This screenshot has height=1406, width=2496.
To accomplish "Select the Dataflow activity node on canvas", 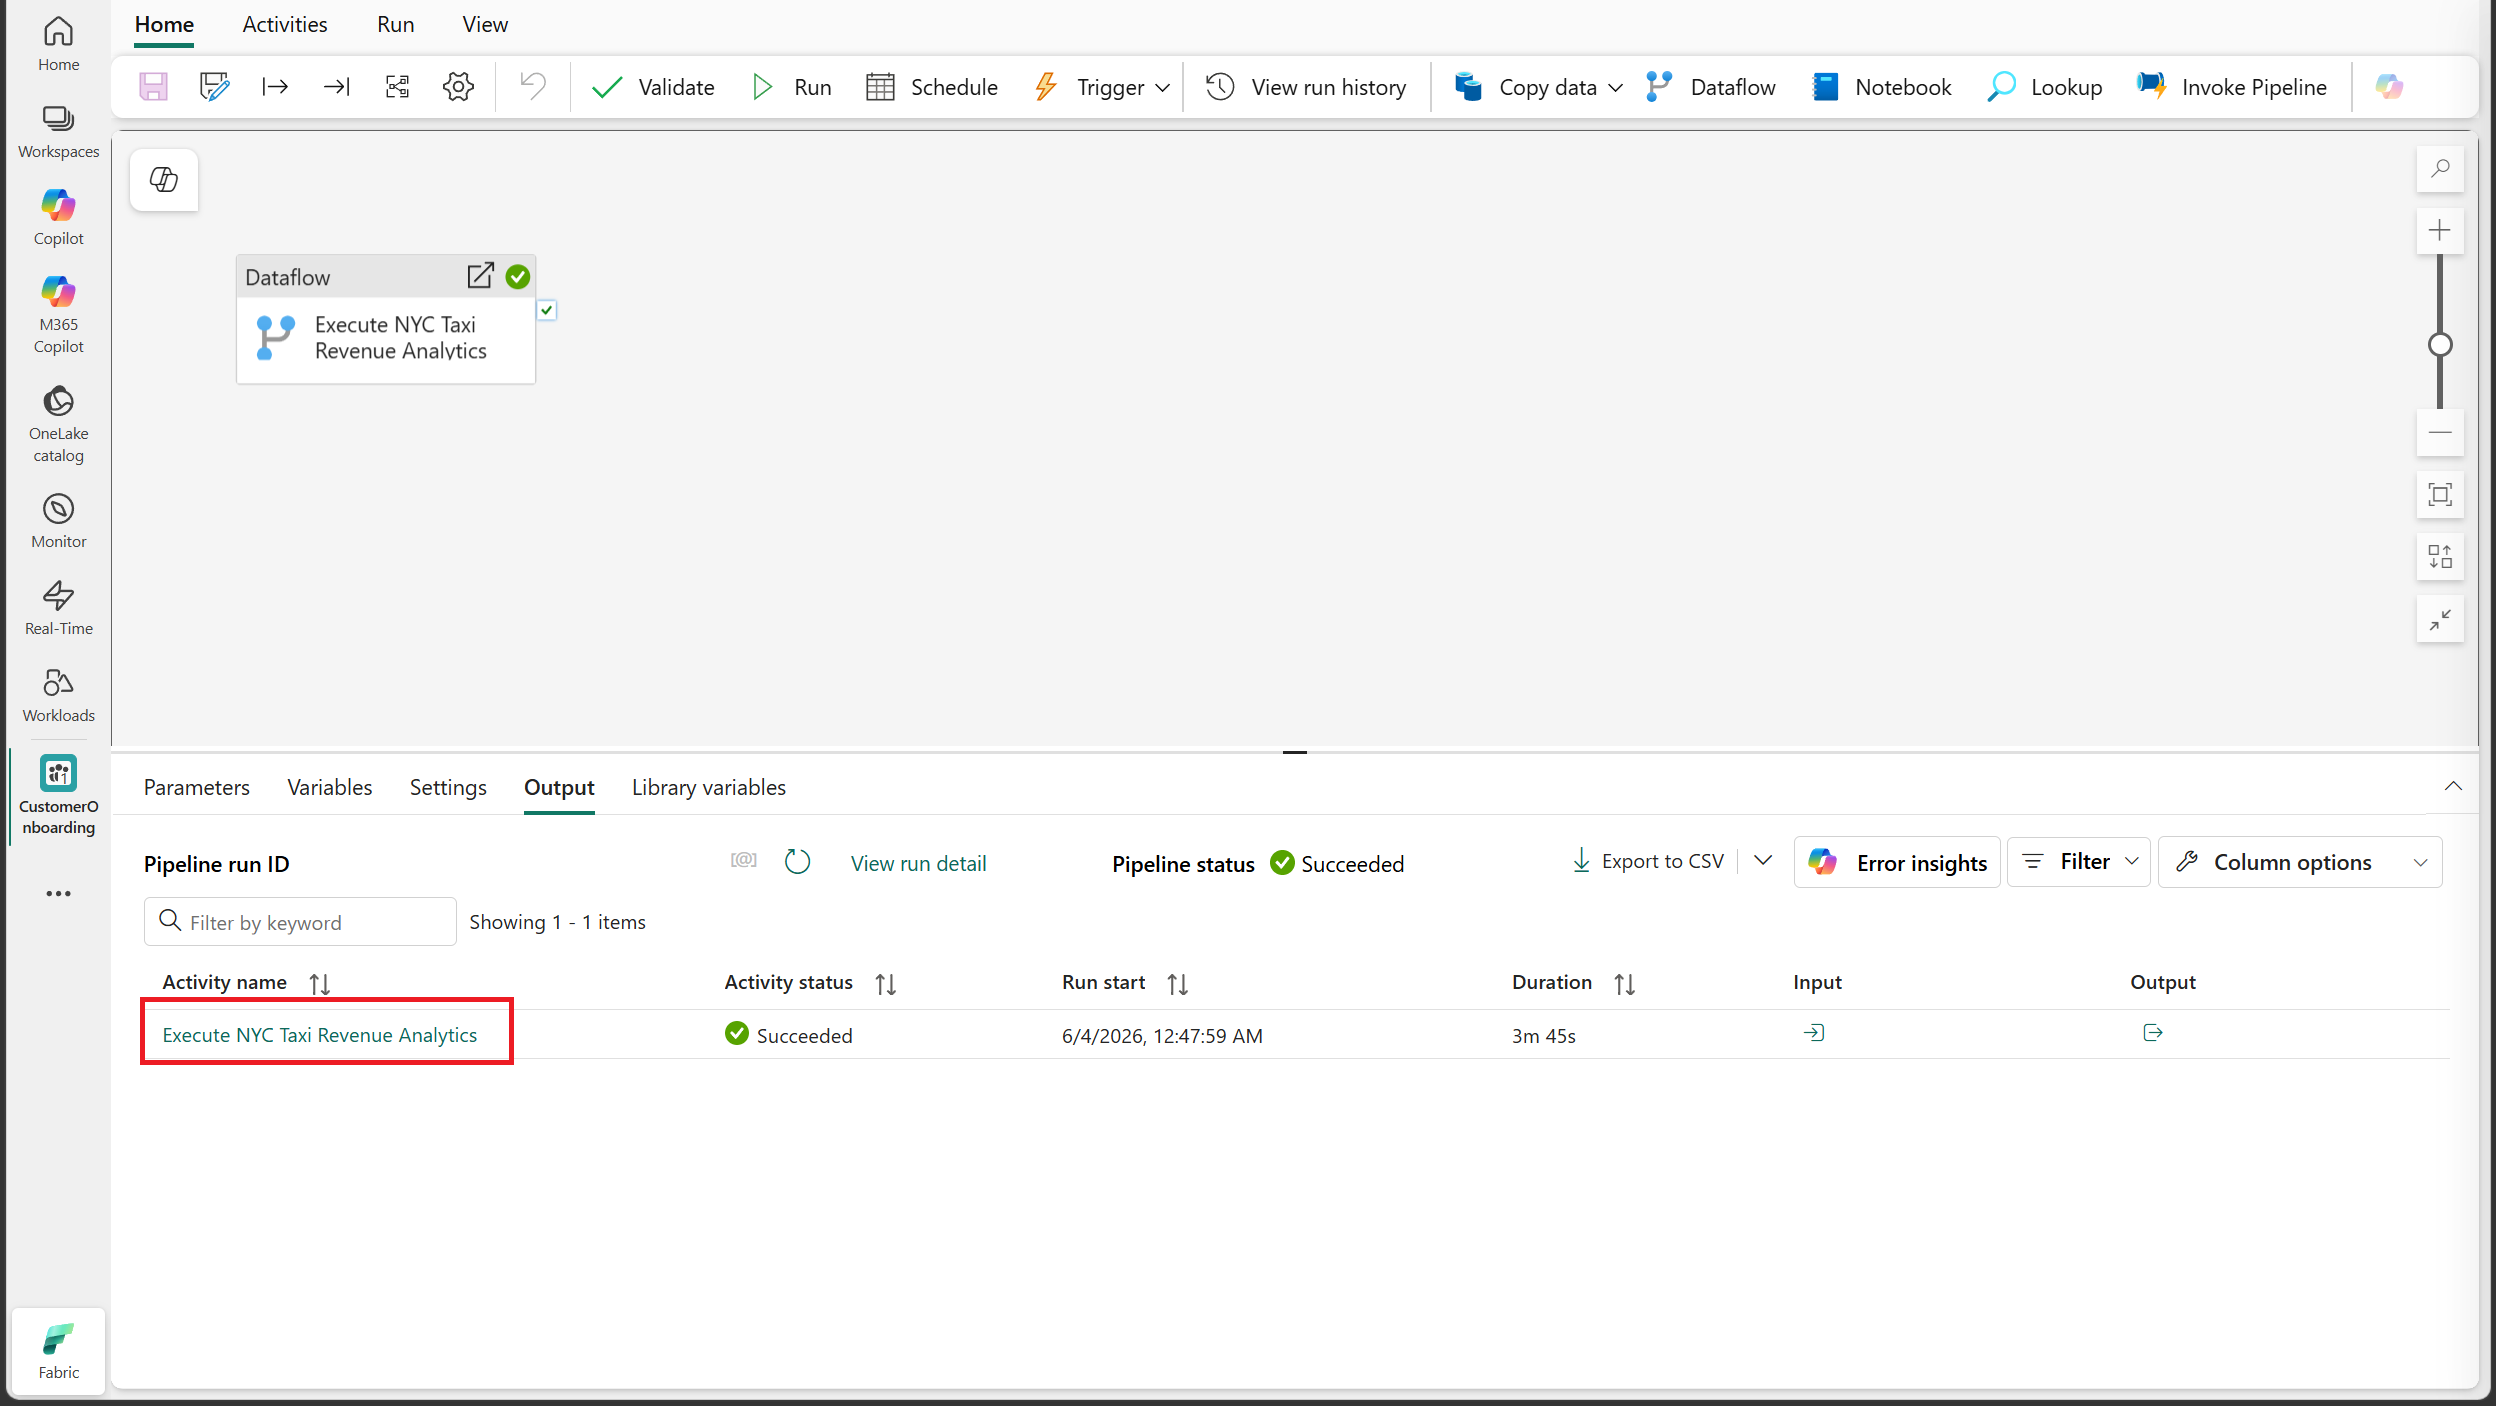I will [386, 319].
